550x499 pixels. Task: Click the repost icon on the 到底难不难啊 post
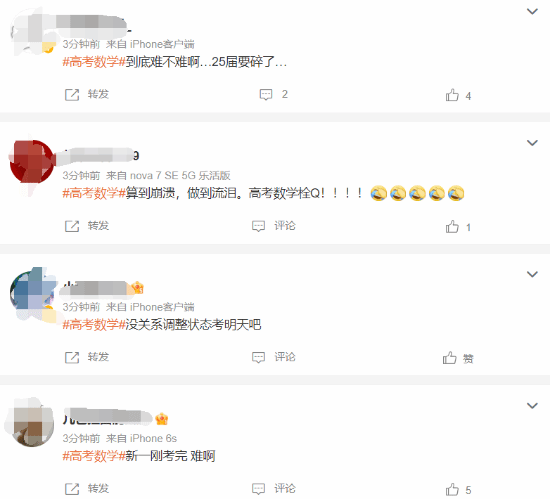(72, 95)
